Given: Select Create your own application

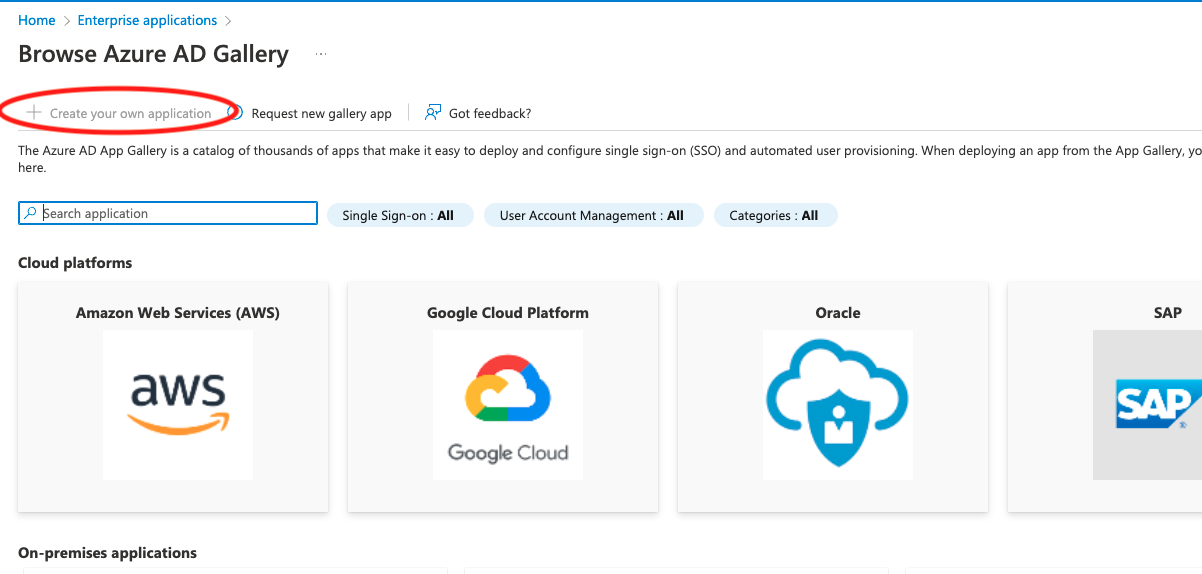Looking at the screenshot, I should click(119, 113).
